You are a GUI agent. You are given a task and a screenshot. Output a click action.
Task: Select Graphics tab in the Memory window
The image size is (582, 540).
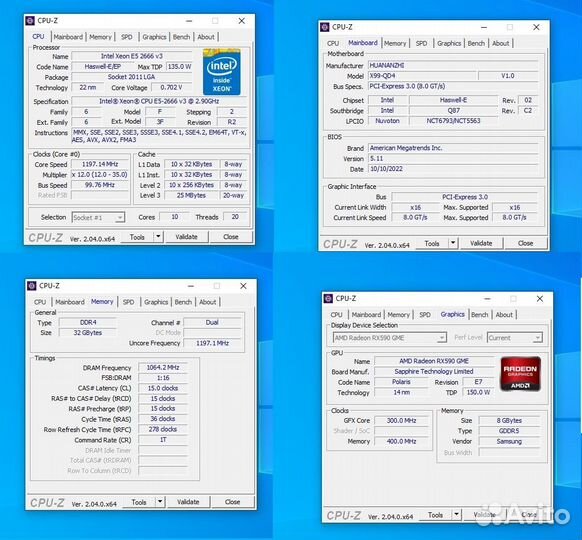tap(156, 302)
